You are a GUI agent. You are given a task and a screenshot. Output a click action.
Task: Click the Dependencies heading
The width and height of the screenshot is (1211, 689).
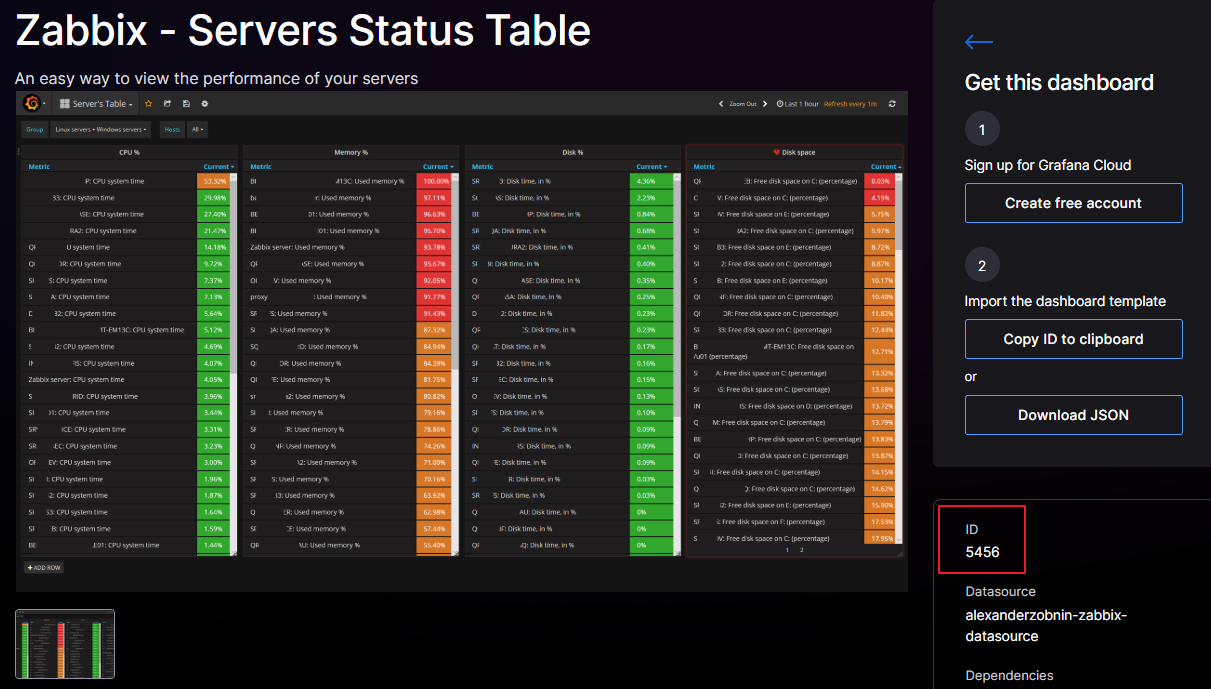pos(1009,676)
